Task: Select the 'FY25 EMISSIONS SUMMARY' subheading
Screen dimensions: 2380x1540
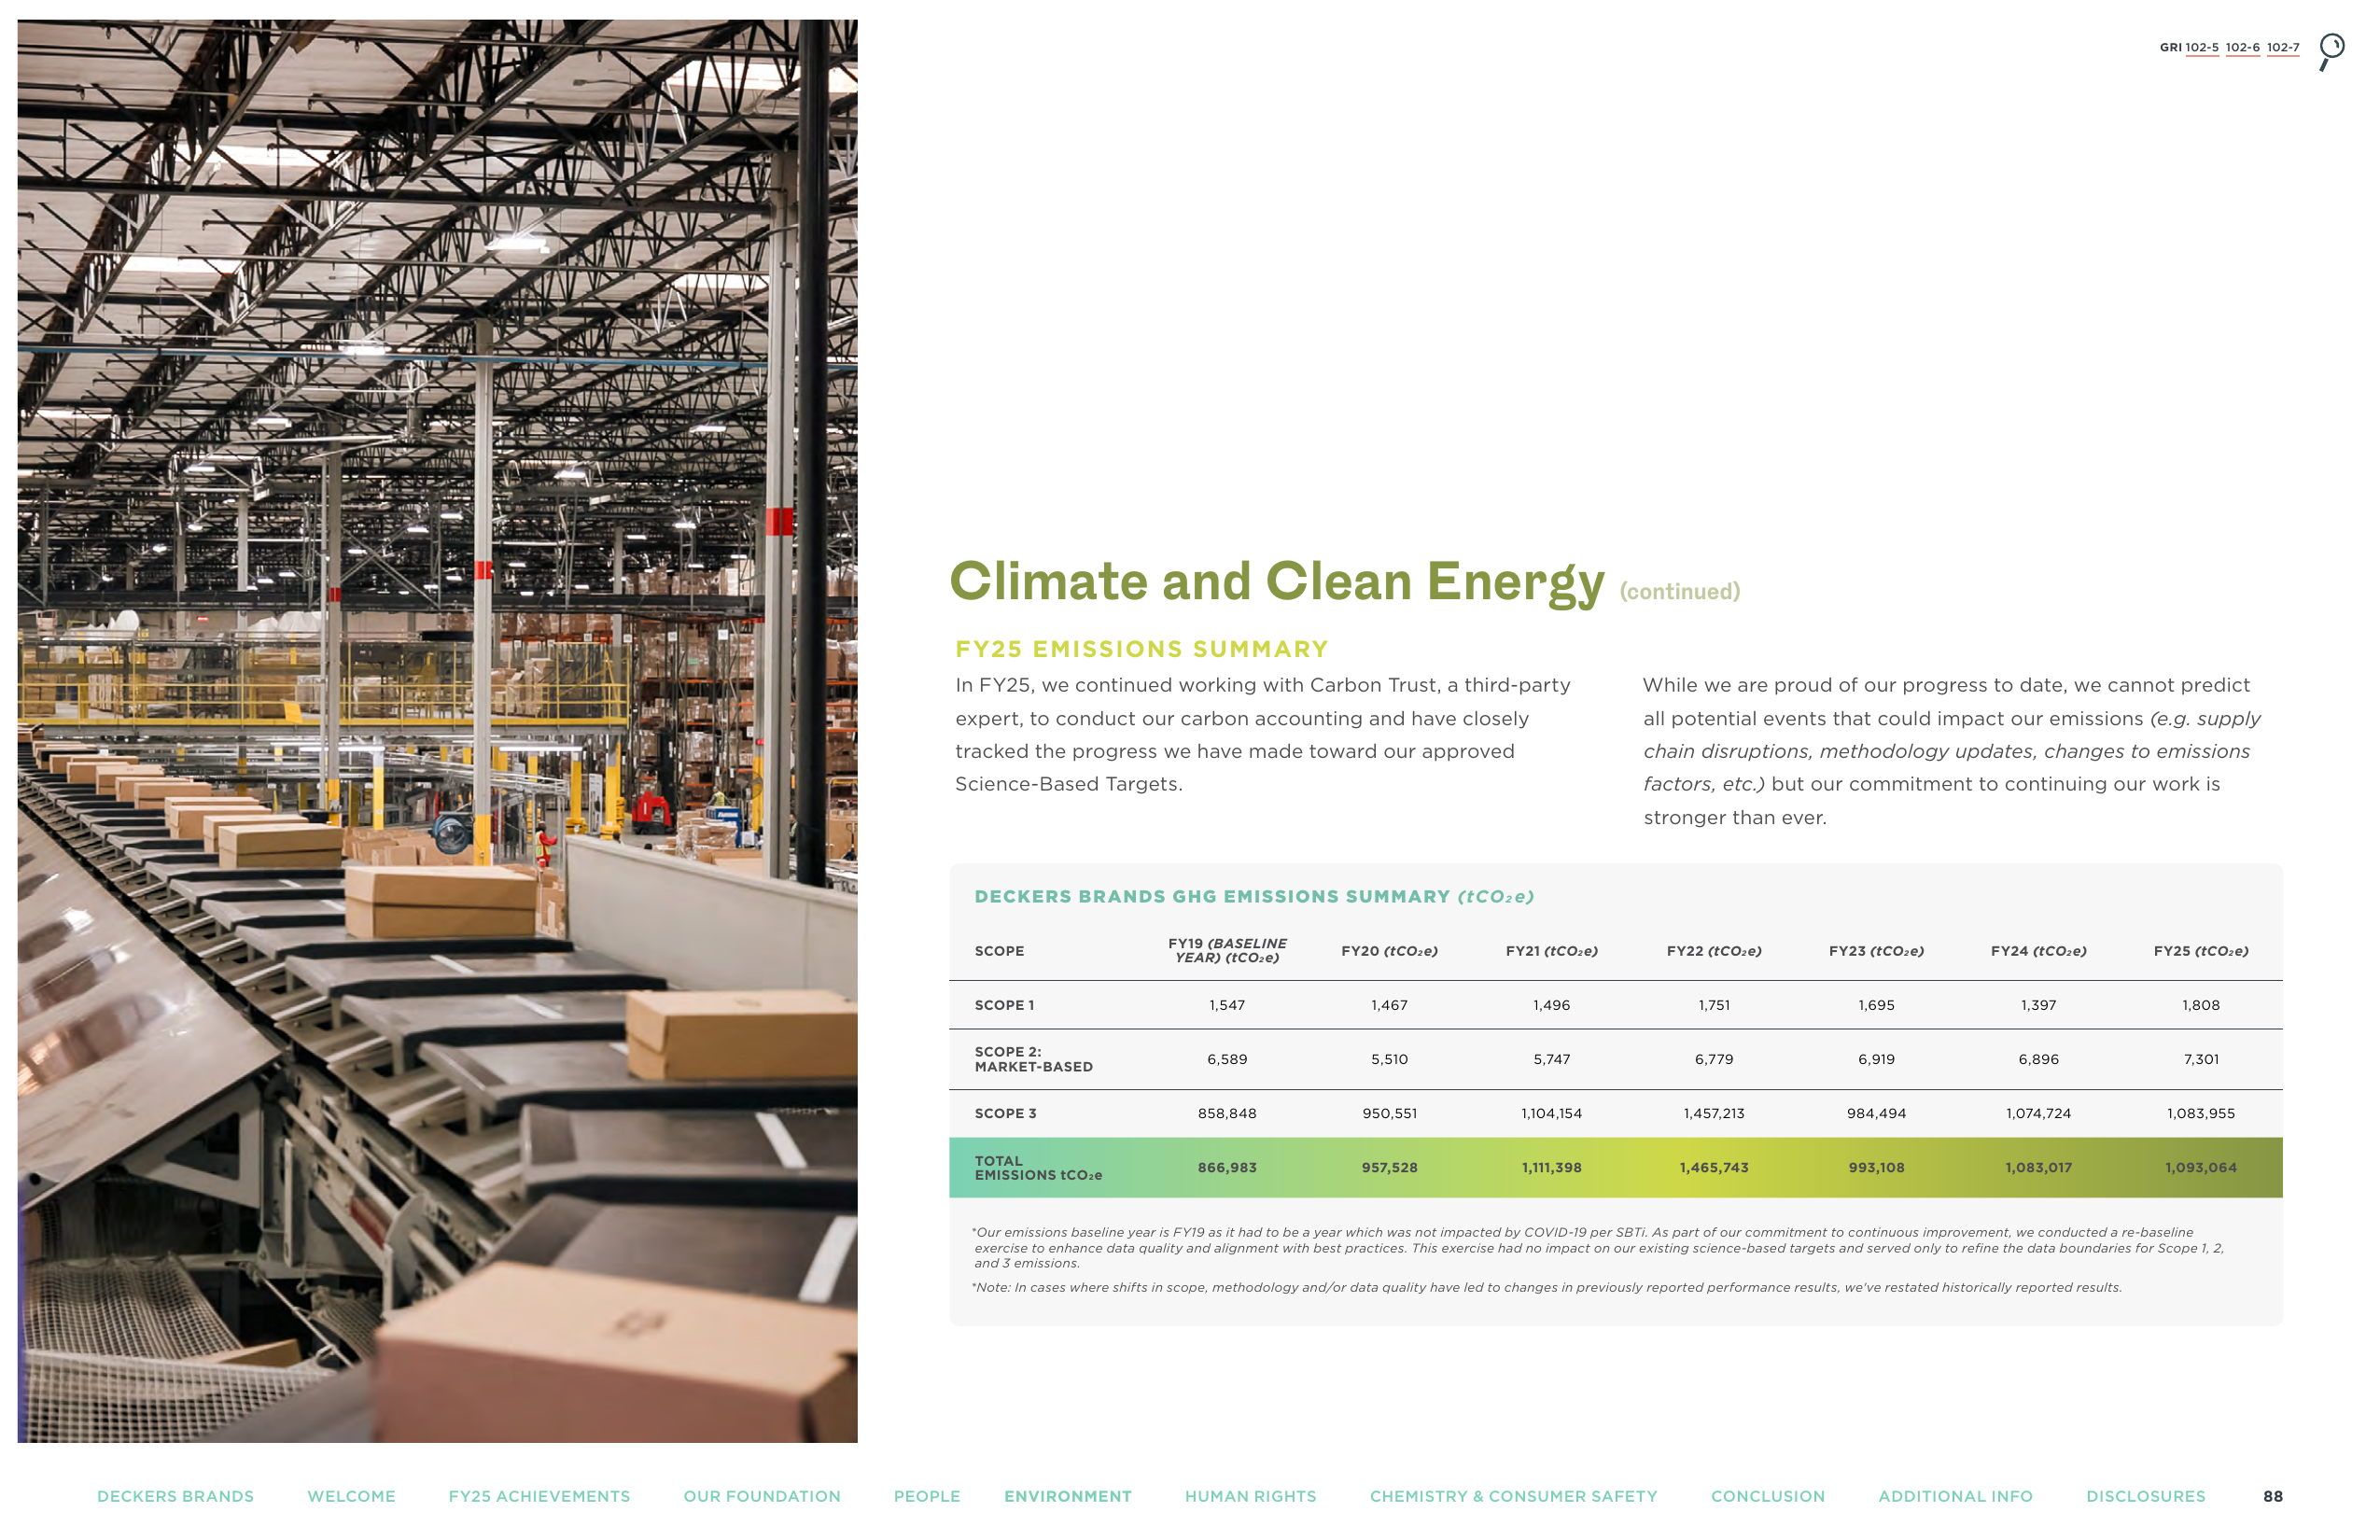Action: (1141, 649)
